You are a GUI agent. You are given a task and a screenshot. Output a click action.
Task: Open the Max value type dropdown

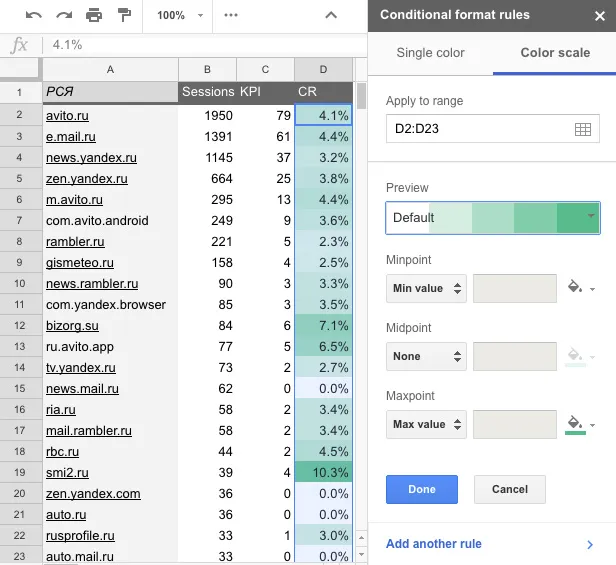tap(426, 424)
